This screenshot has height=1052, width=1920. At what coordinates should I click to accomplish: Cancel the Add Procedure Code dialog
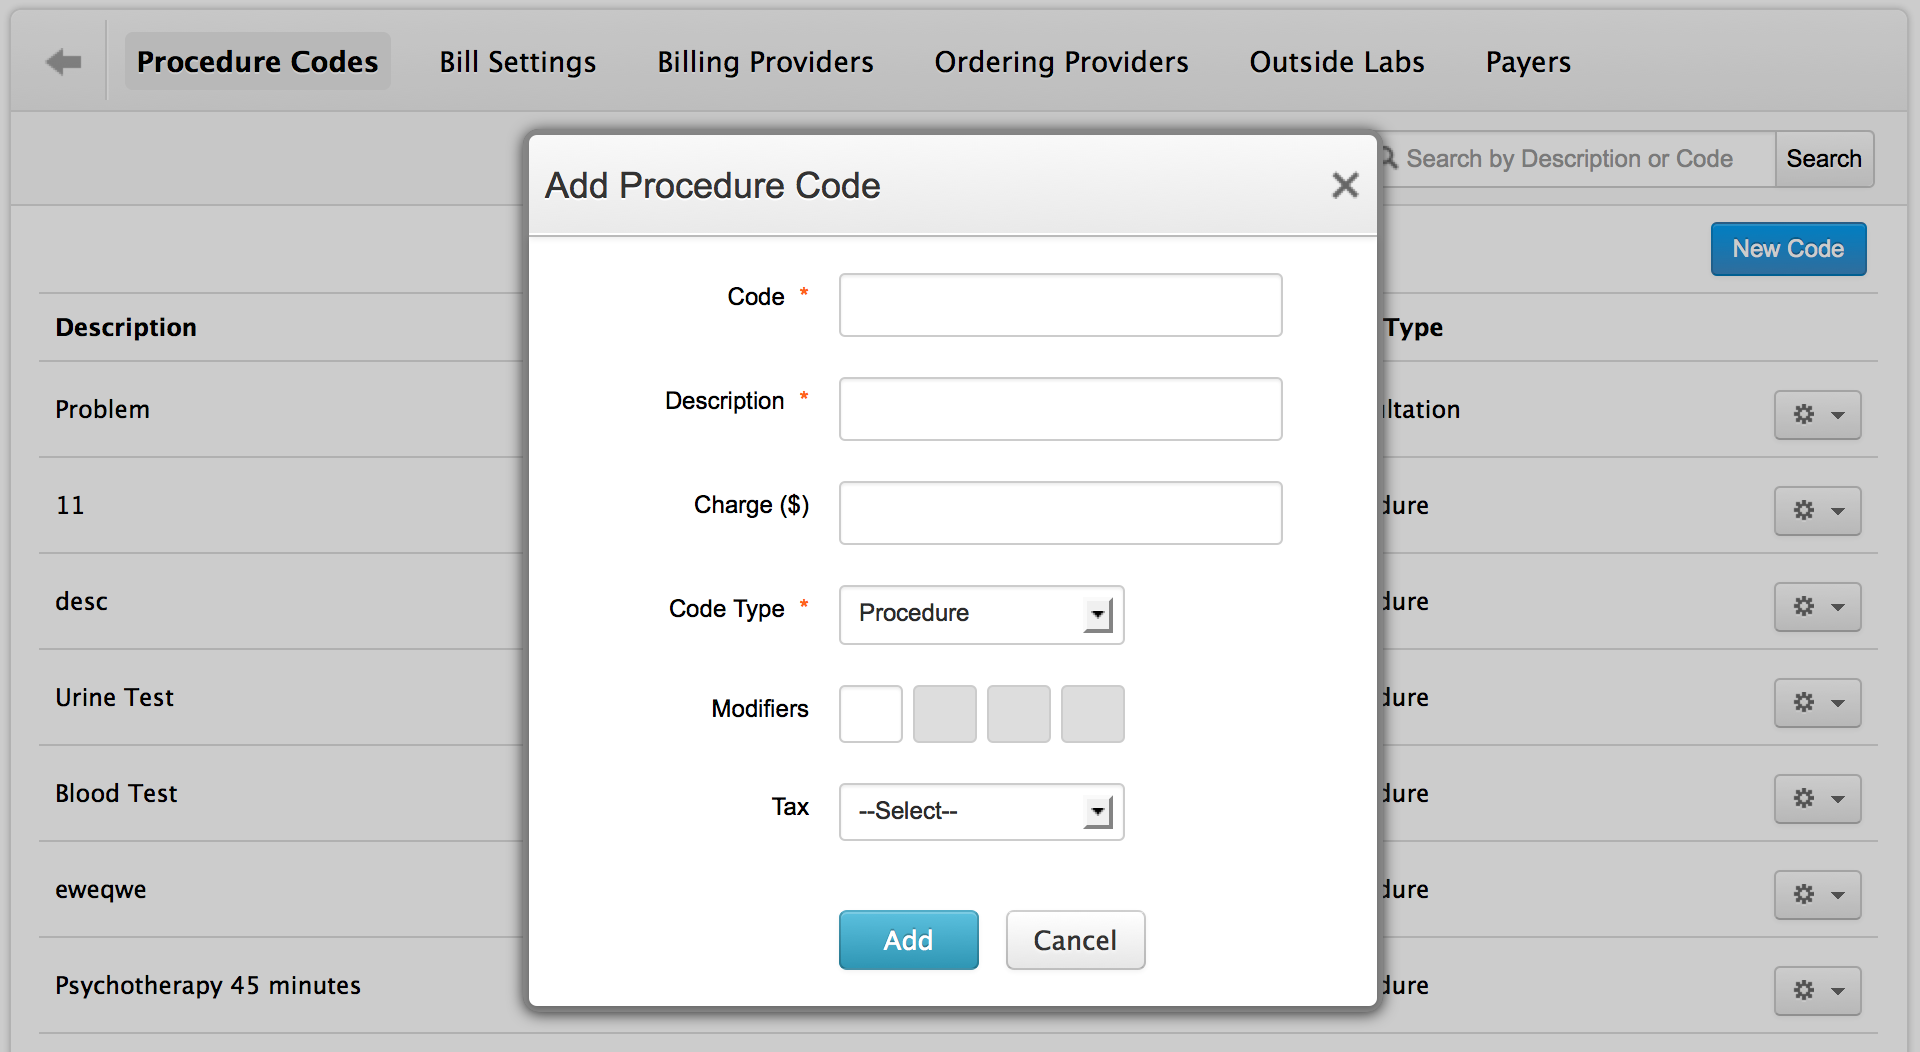coord(1075,940)
